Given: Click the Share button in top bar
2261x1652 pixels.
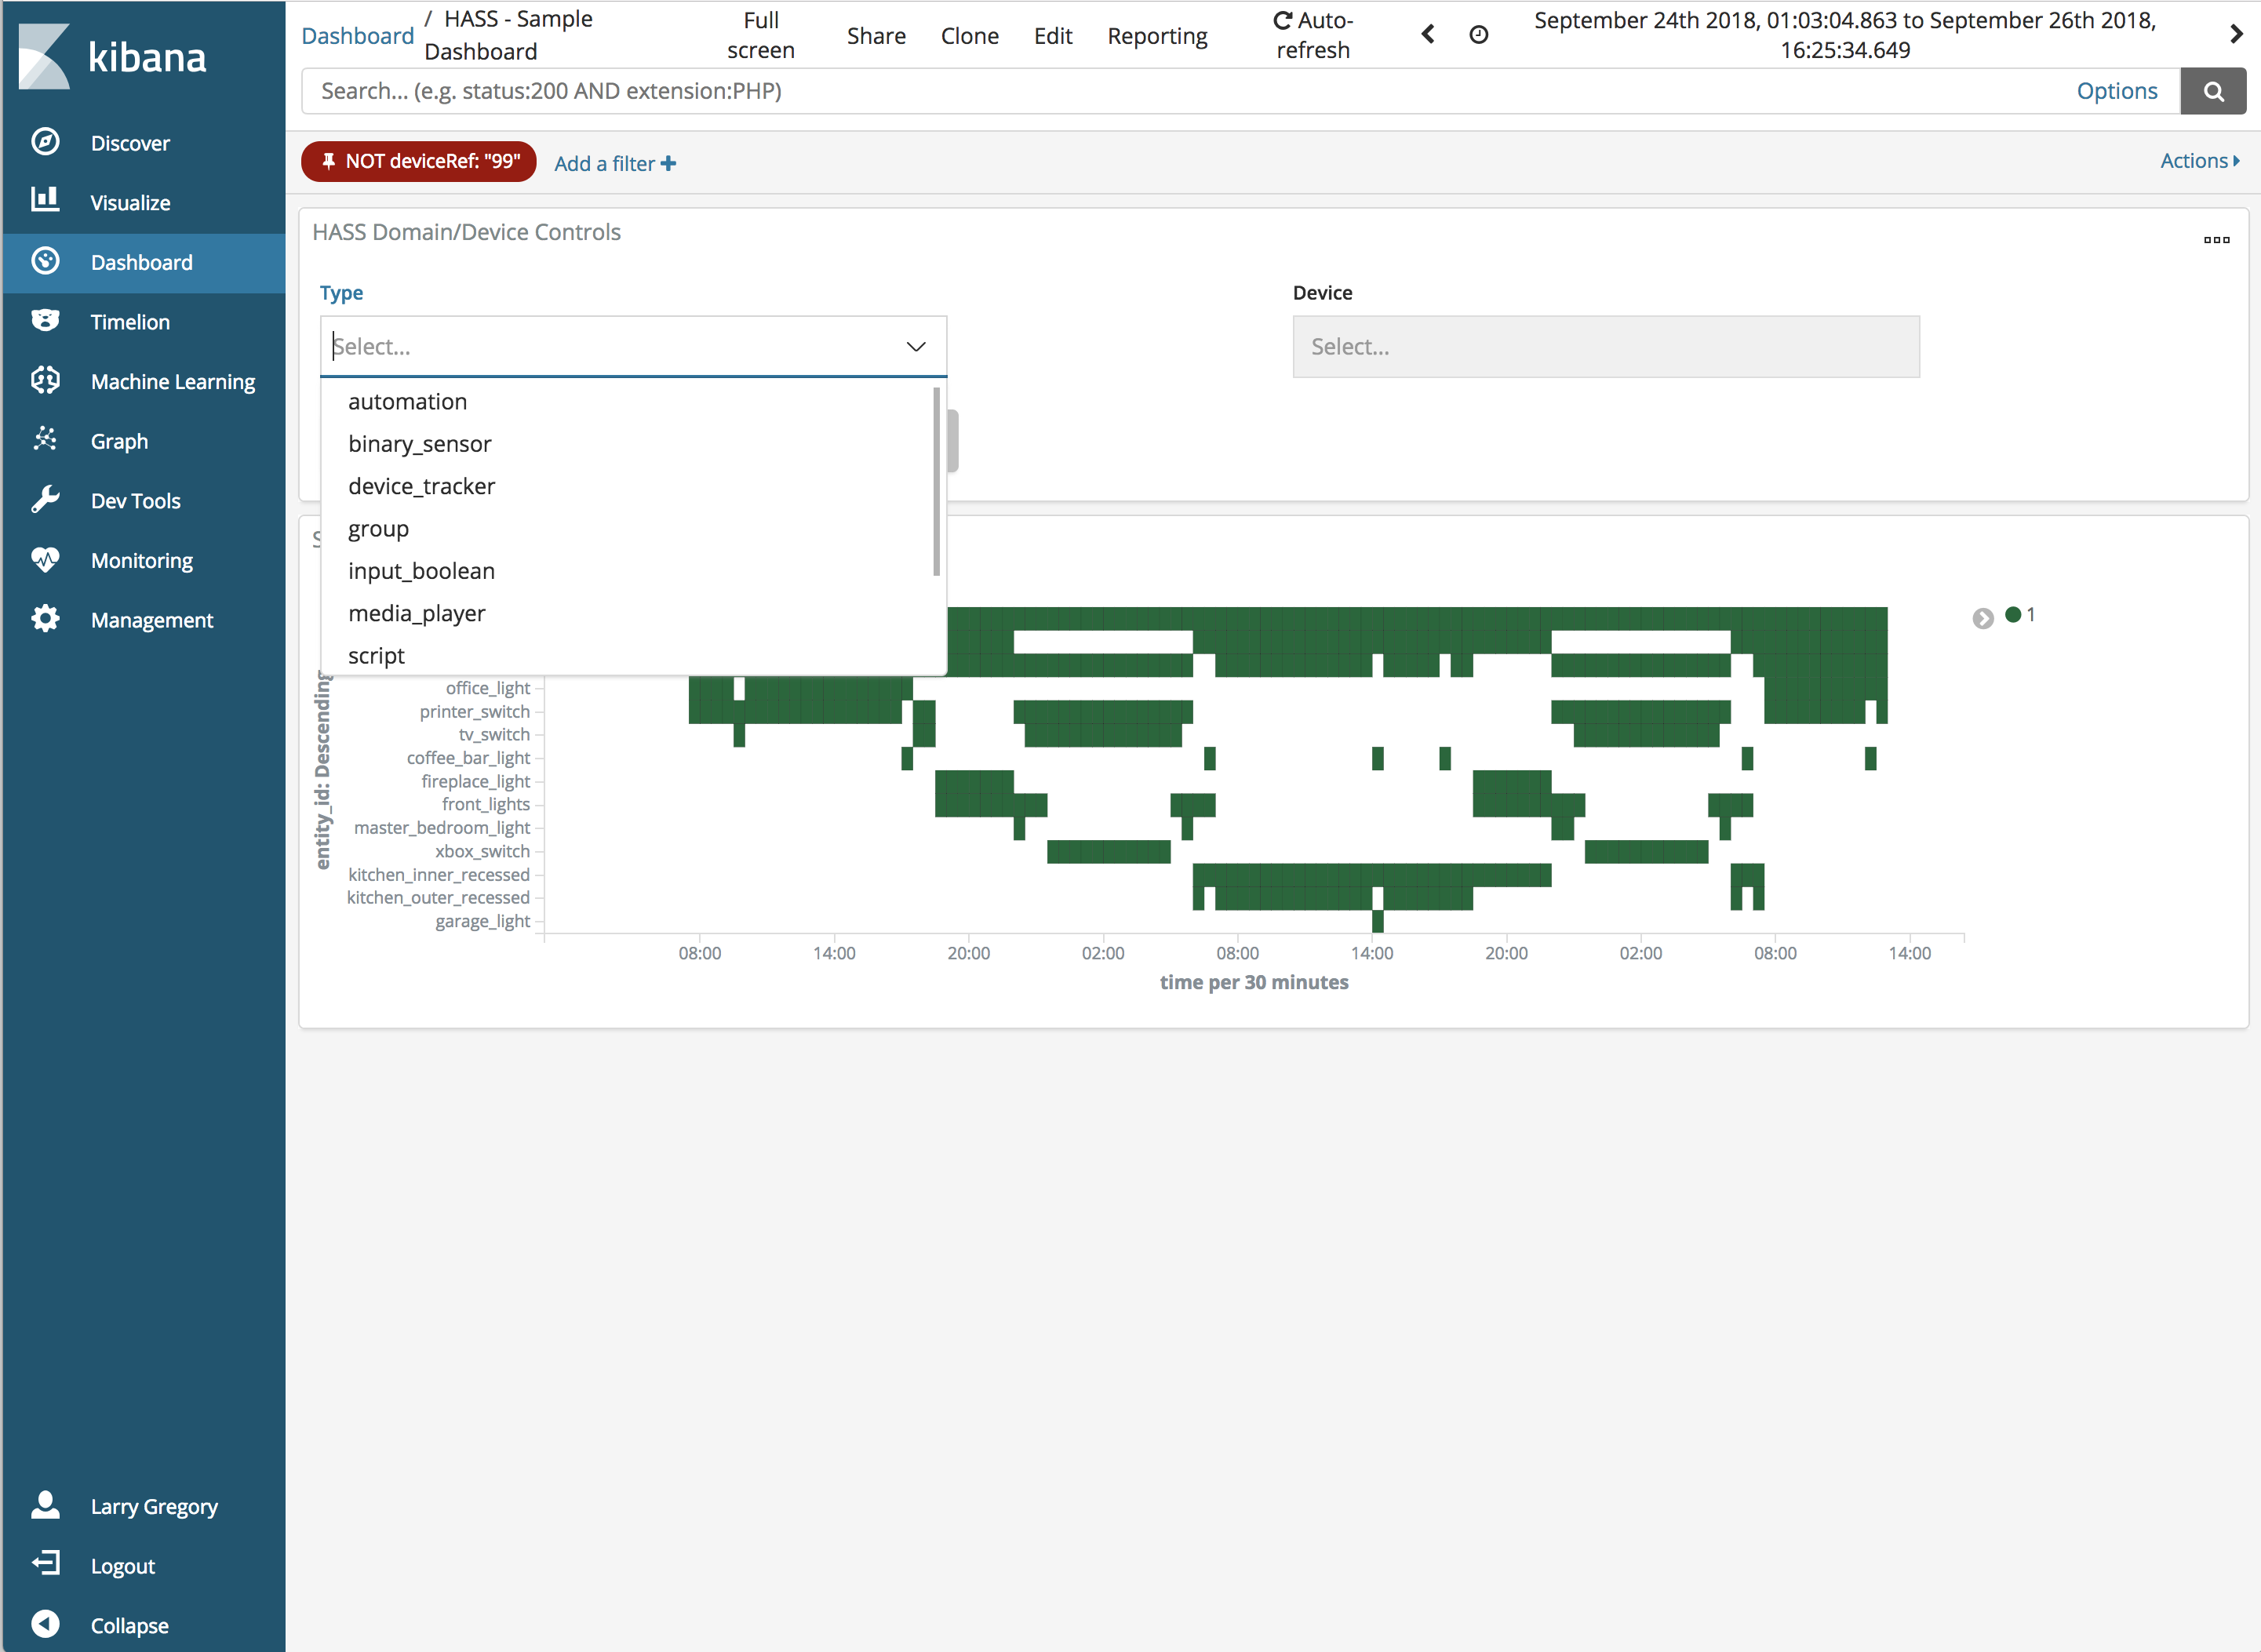Looking at the screenshot, I should [x=876, y=36].
